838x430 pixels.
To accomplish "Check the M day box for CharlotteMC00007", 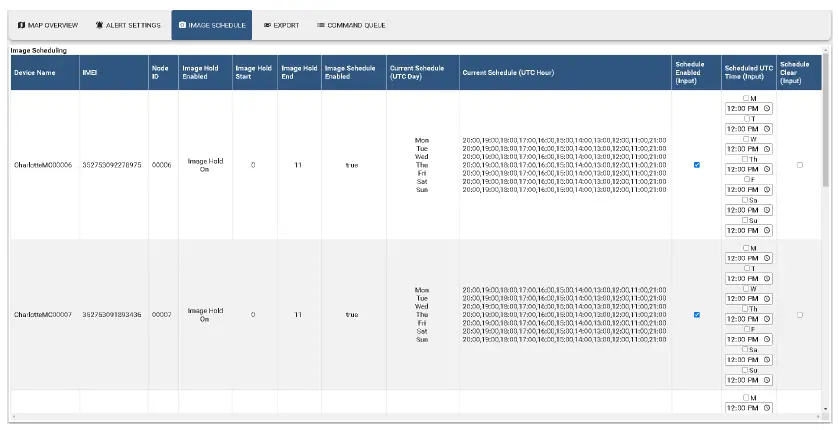I will [746, 248].
